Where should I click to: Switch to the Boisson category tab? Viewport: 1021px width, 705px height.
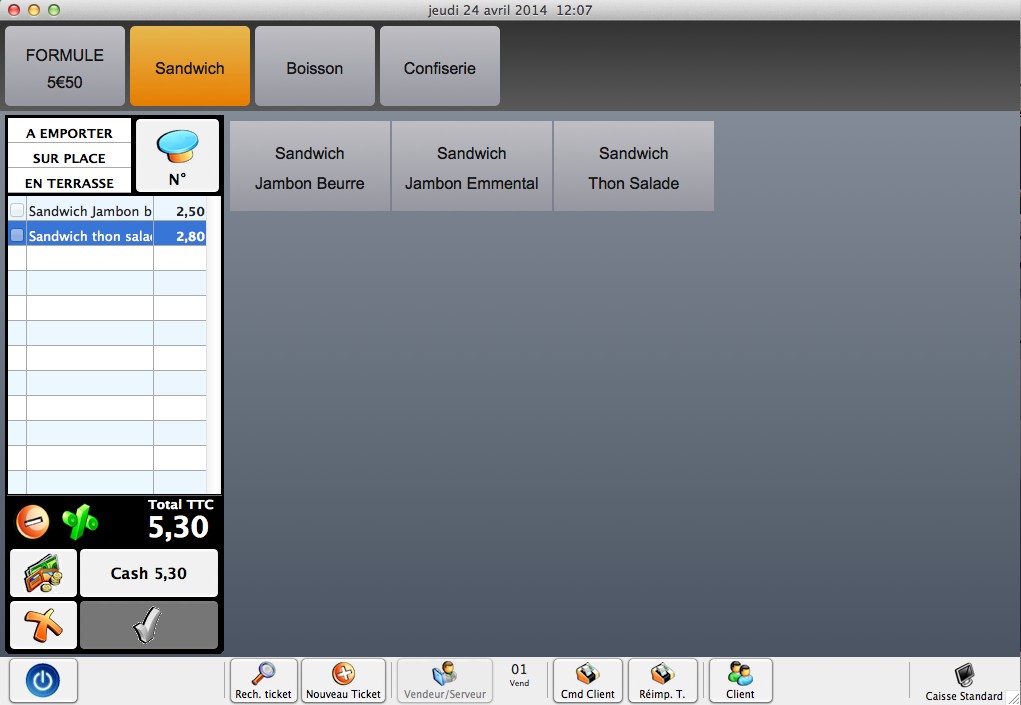click(x=314, y=68)
